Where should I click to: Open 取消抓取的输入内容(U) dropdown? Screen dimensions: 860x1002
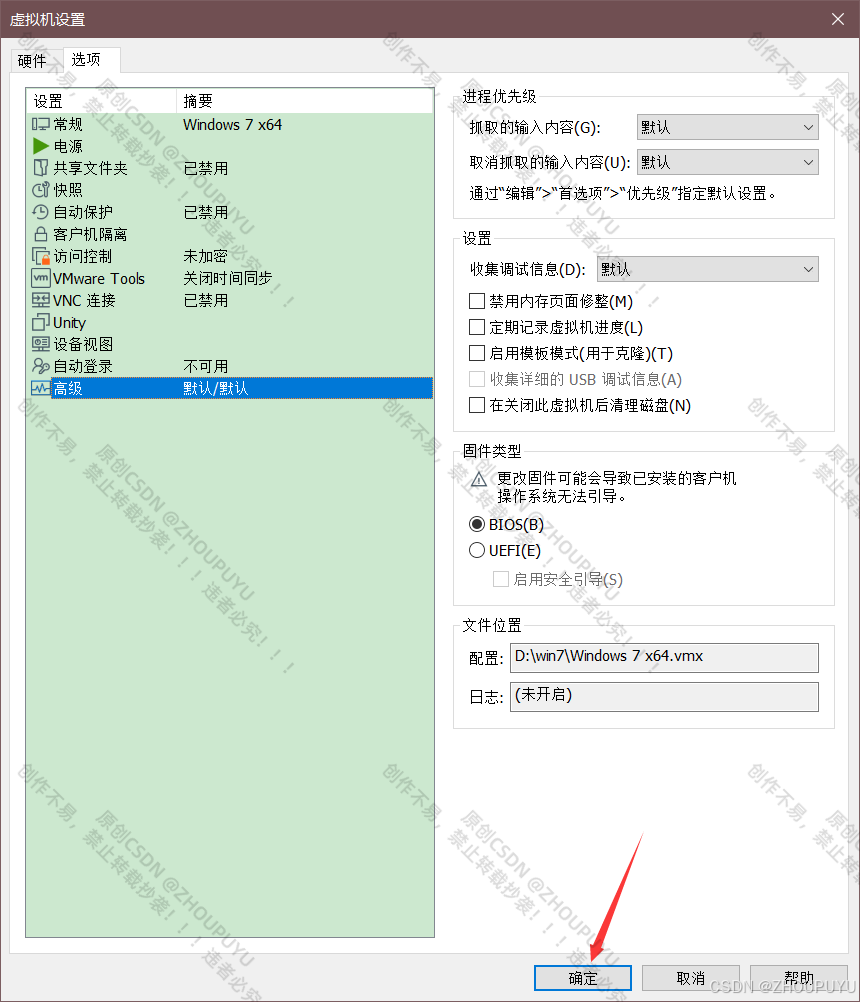pos(728,162)
